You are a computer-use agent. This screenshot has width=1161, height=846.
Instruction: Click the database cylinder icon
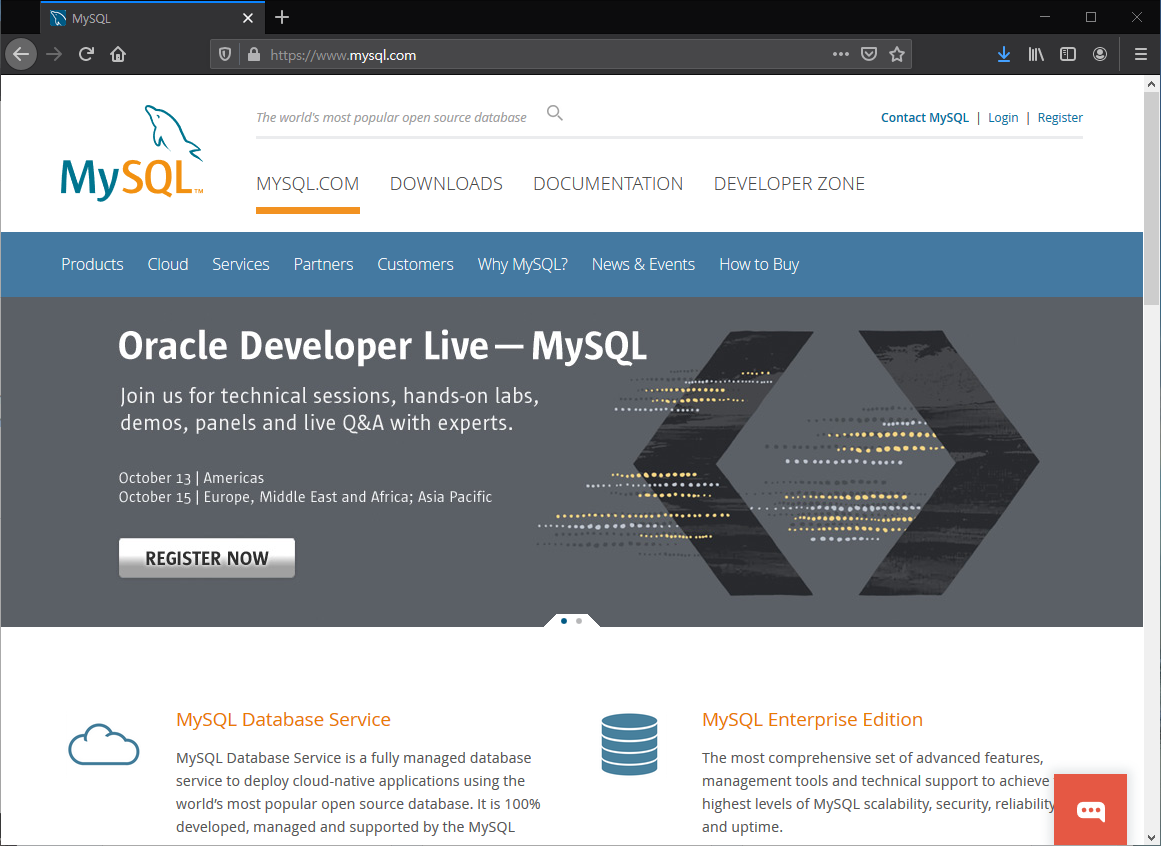point(629,744)
